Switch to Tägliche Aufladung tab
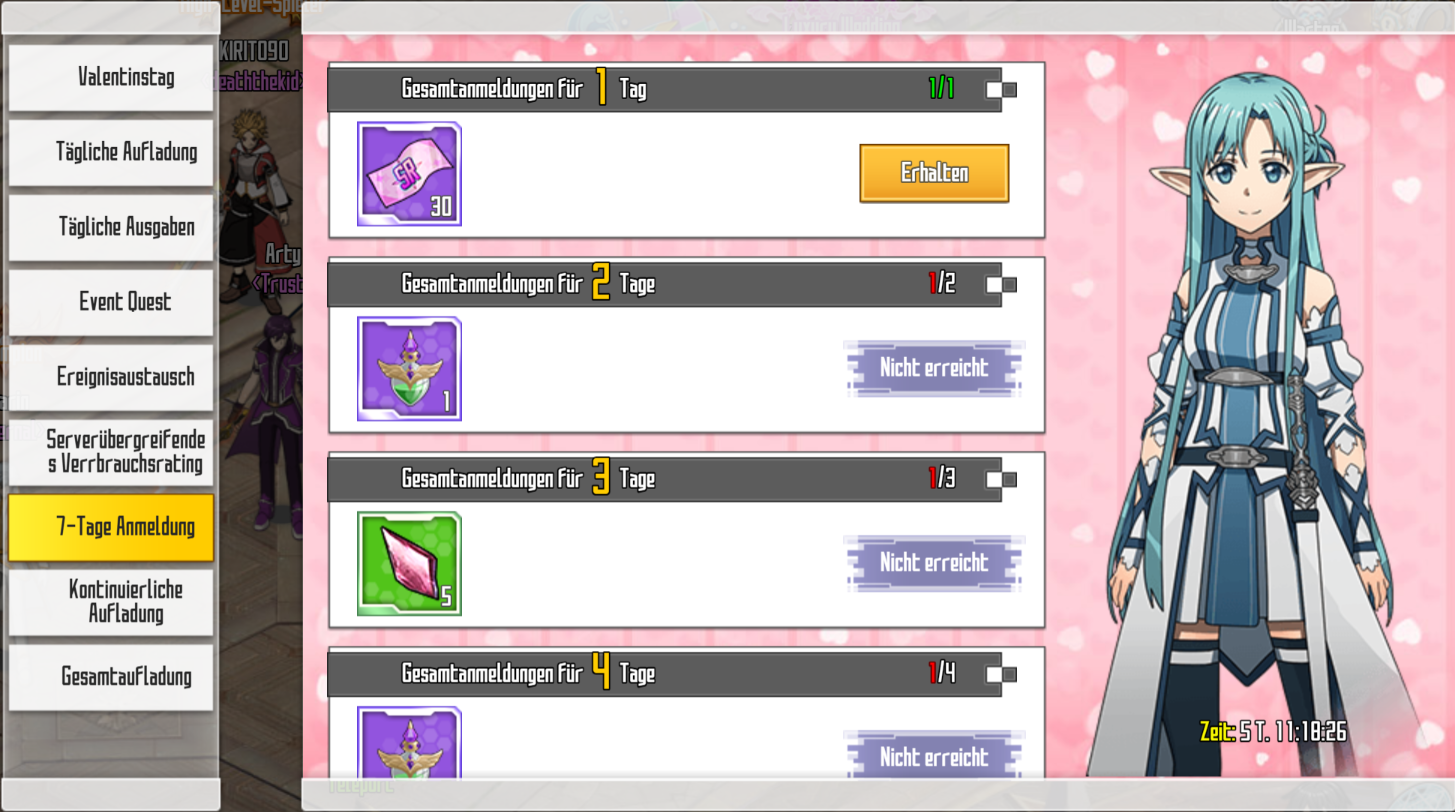Viewport: 1455px width, 812px height. (111, 153)
